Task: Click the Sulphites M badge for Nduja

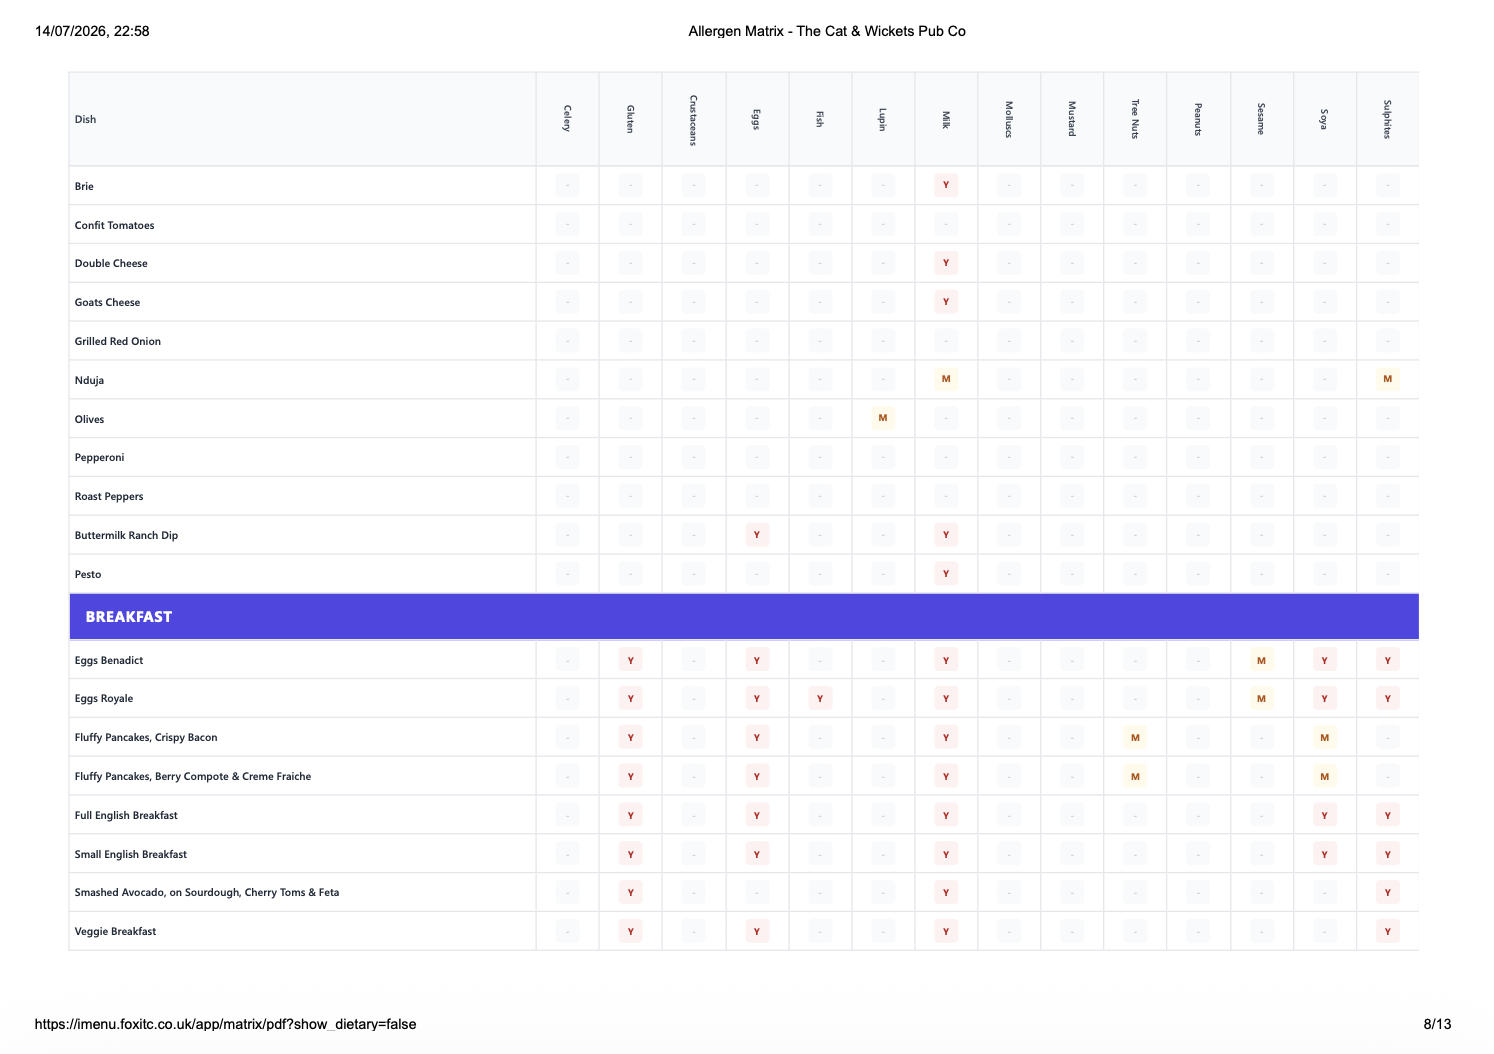Action: (1387, 379)
